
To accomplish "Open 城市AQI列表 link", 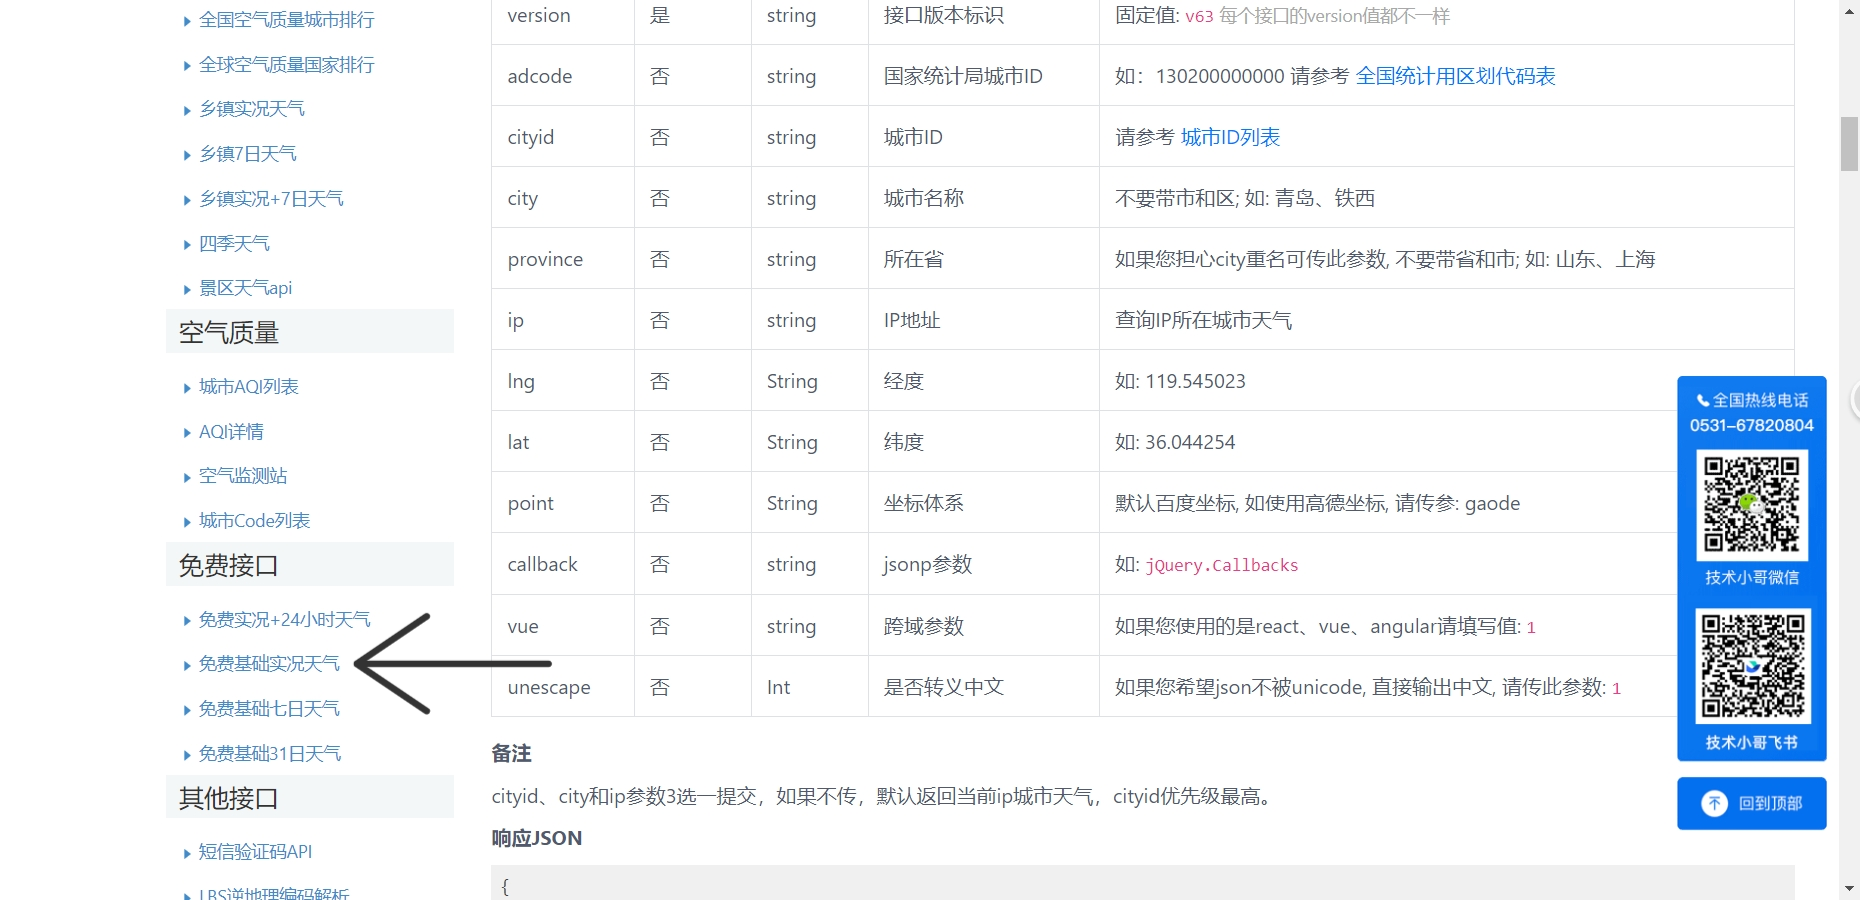I will coord(249,387).
